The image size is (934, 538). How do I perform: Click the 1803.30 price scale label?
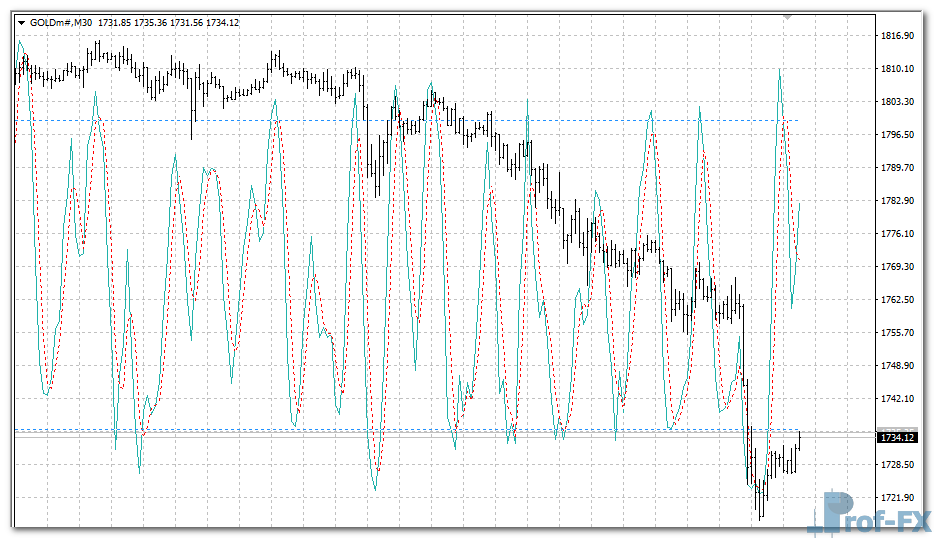(897, 102)
